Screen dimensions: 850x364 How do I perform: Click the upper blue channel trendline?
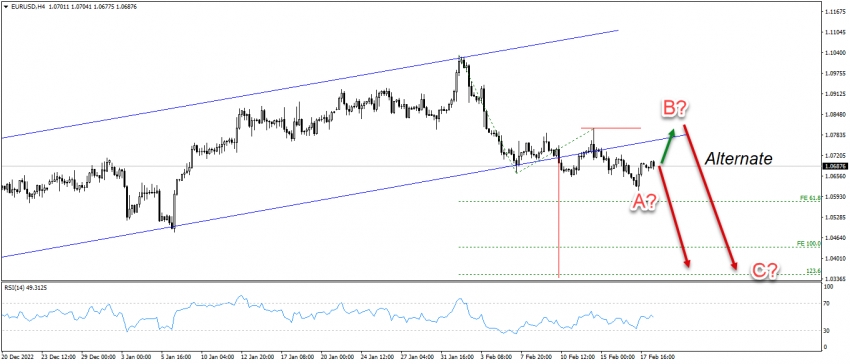tap(309, 84)
